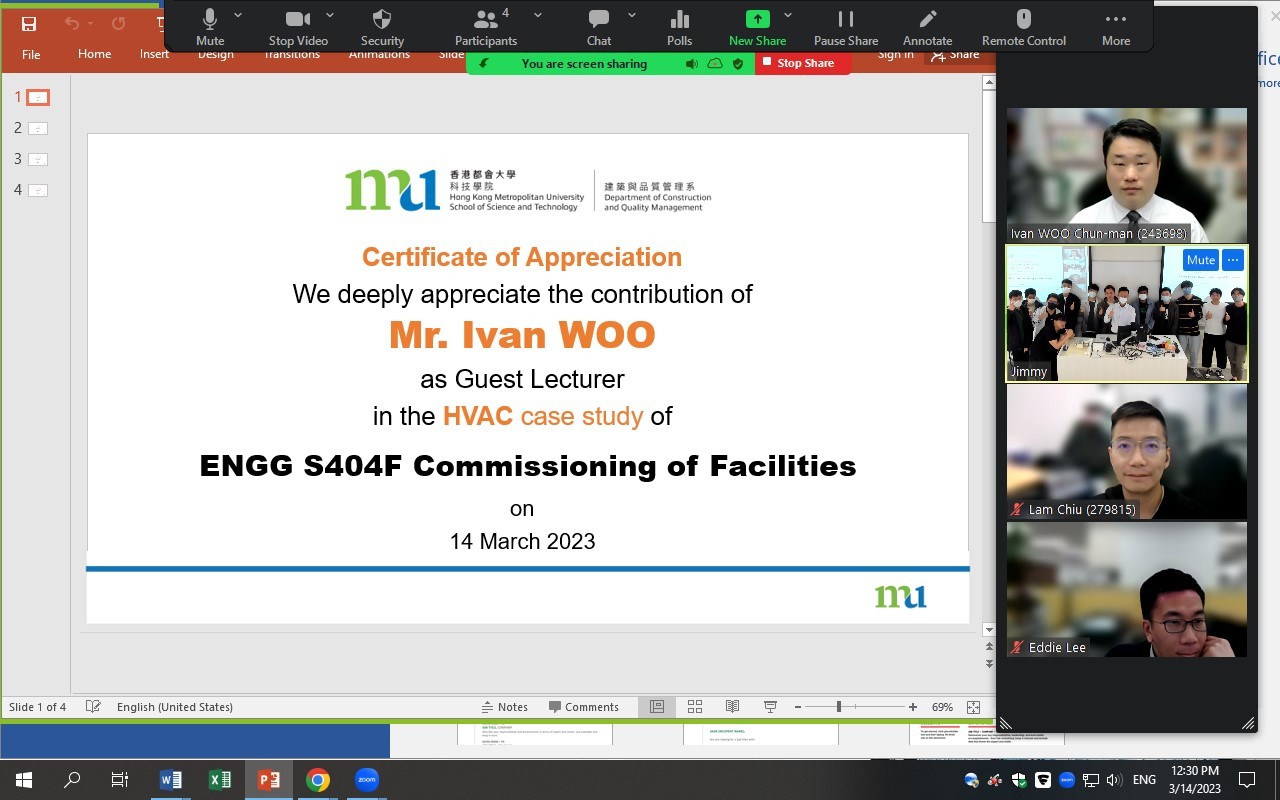1280x800 pixels.
Task: Click the Annotate pencil tool
Action: tap(927, 27)
